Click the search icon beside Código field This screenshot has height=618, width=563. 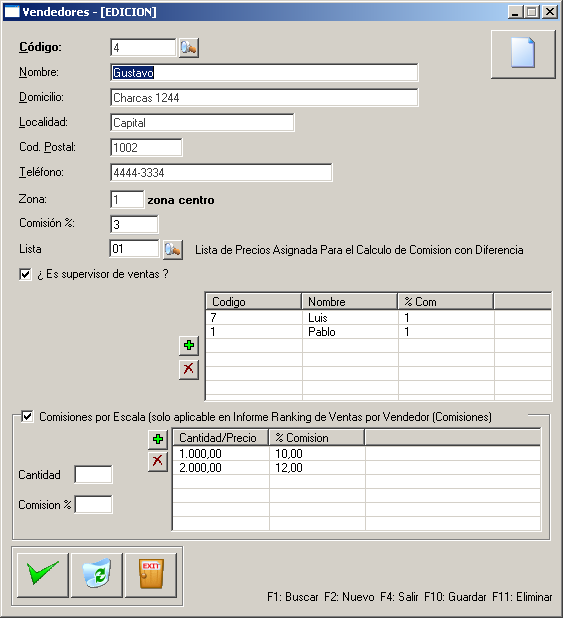pyautogui.click(x=189, y=48)
